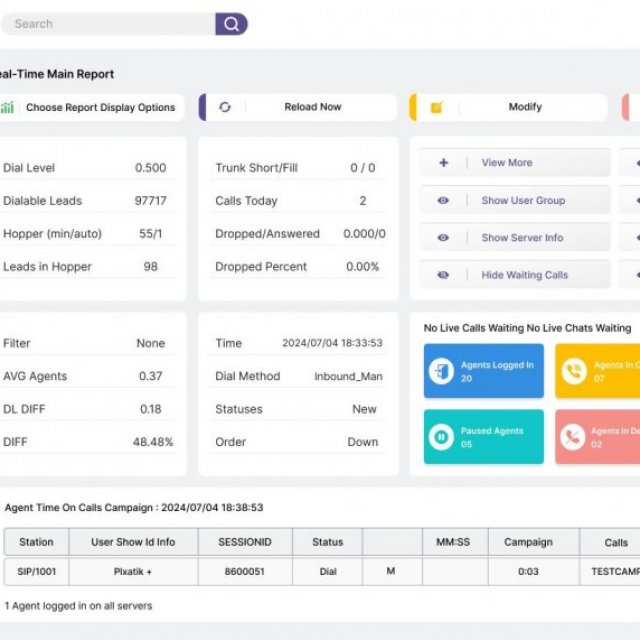Viewport: 640px width, 640px height.
Task: Open Choose Report Display Options
Action: click(92, 107)
